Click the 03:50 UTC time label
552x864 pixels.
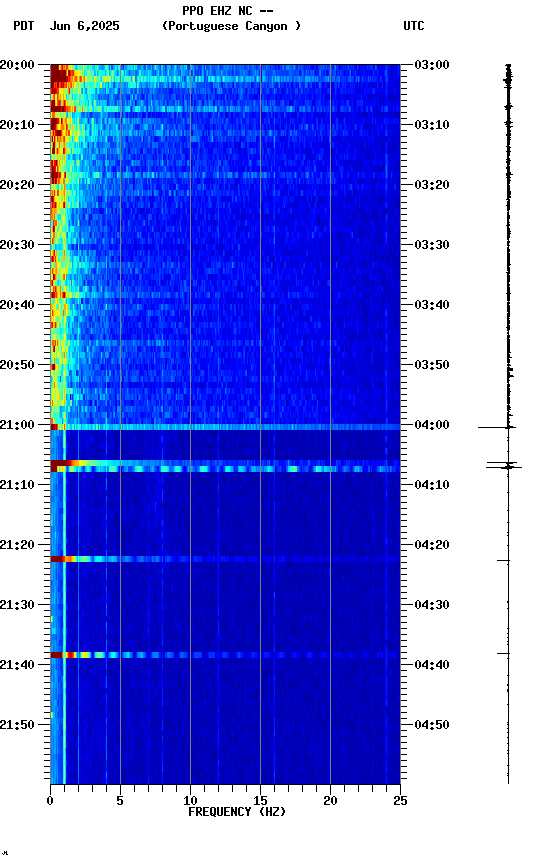tap(432, 365)
